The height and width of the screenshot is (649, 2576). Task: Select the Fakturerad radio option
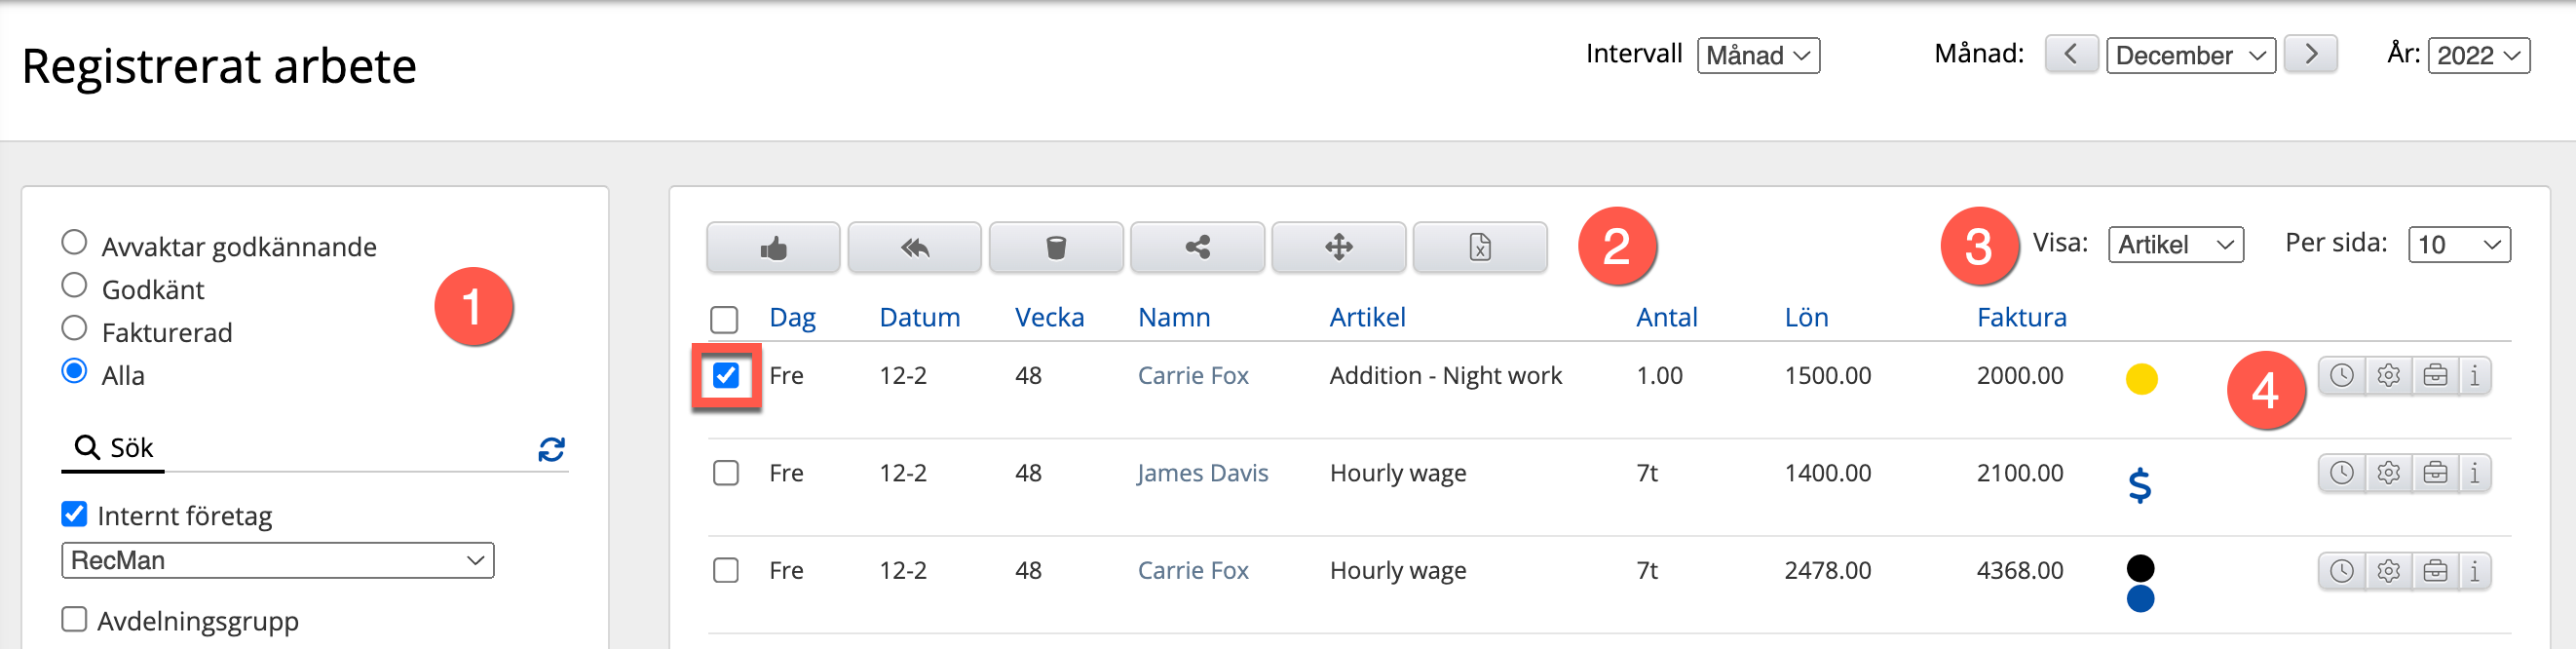click(74, 329)
